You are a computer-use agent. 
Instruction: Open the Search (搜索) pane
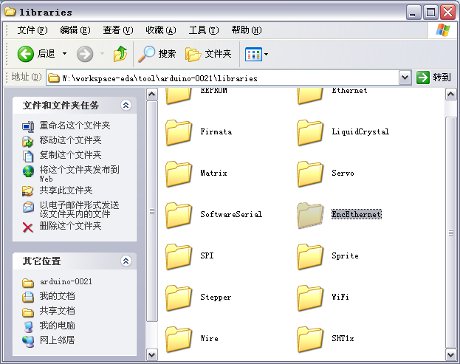pyautogui.click(x=157, y=54)
